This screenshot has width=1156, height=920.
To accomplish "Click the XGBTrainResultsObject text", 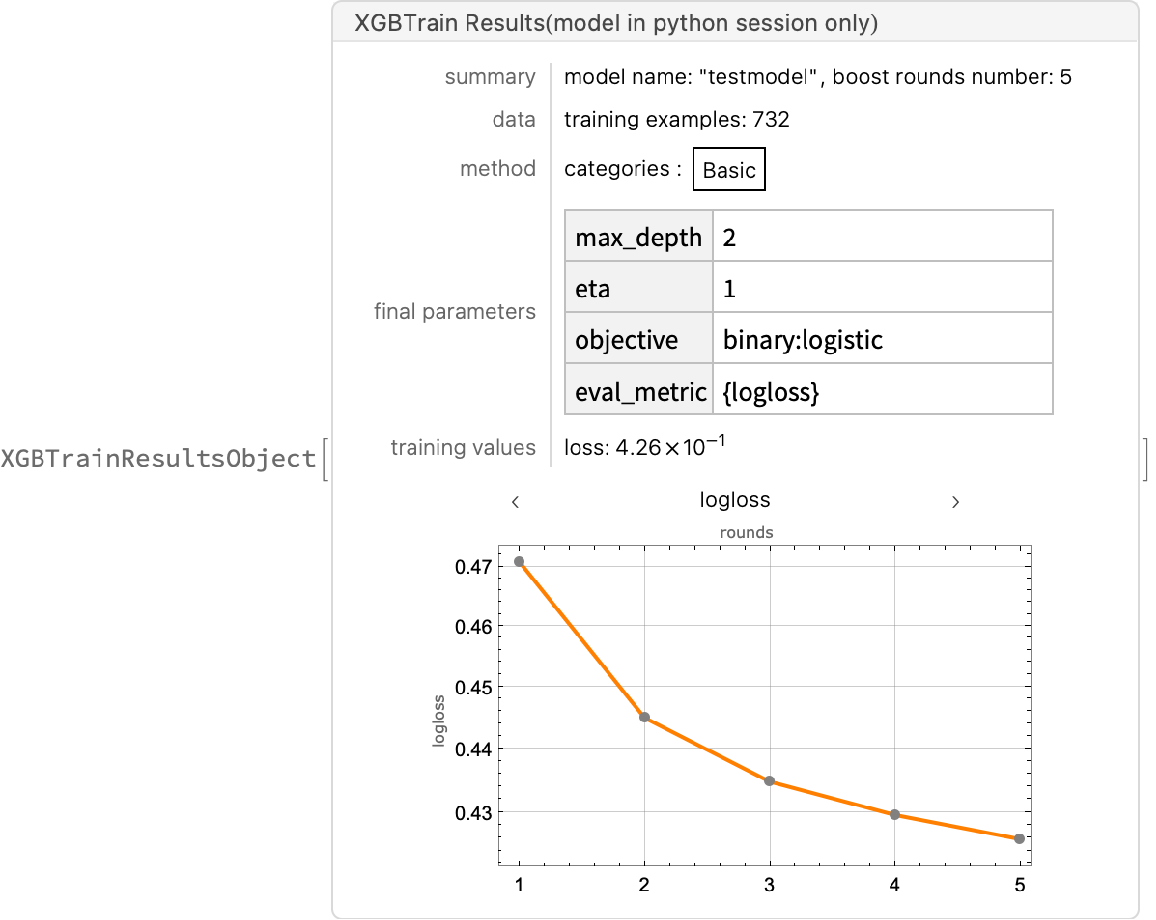I will point(158,459).
